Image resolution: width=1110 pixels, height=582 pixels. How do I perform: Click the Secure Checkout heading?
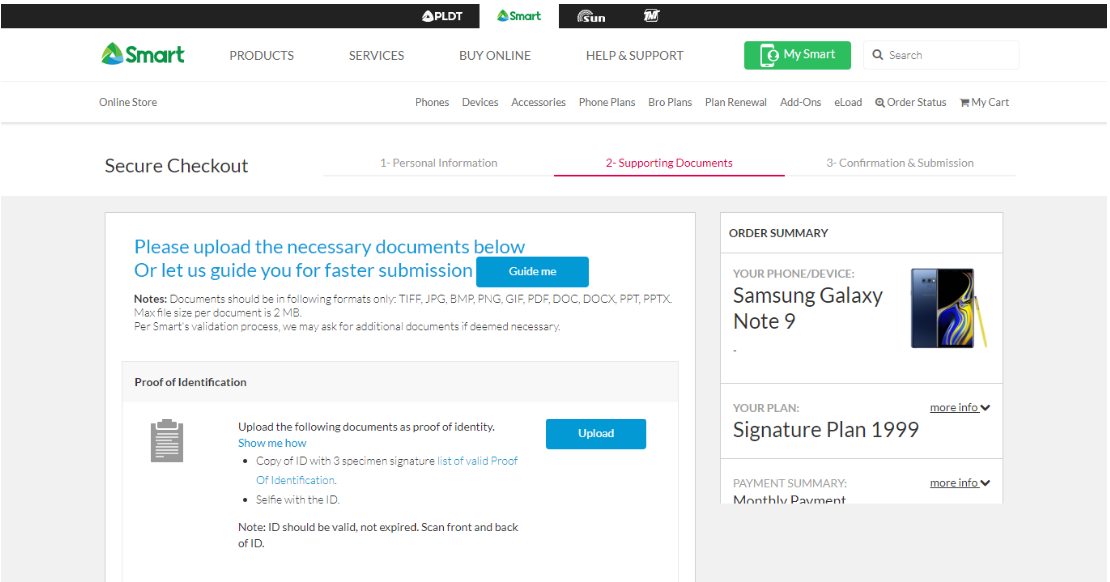[176, 166]
